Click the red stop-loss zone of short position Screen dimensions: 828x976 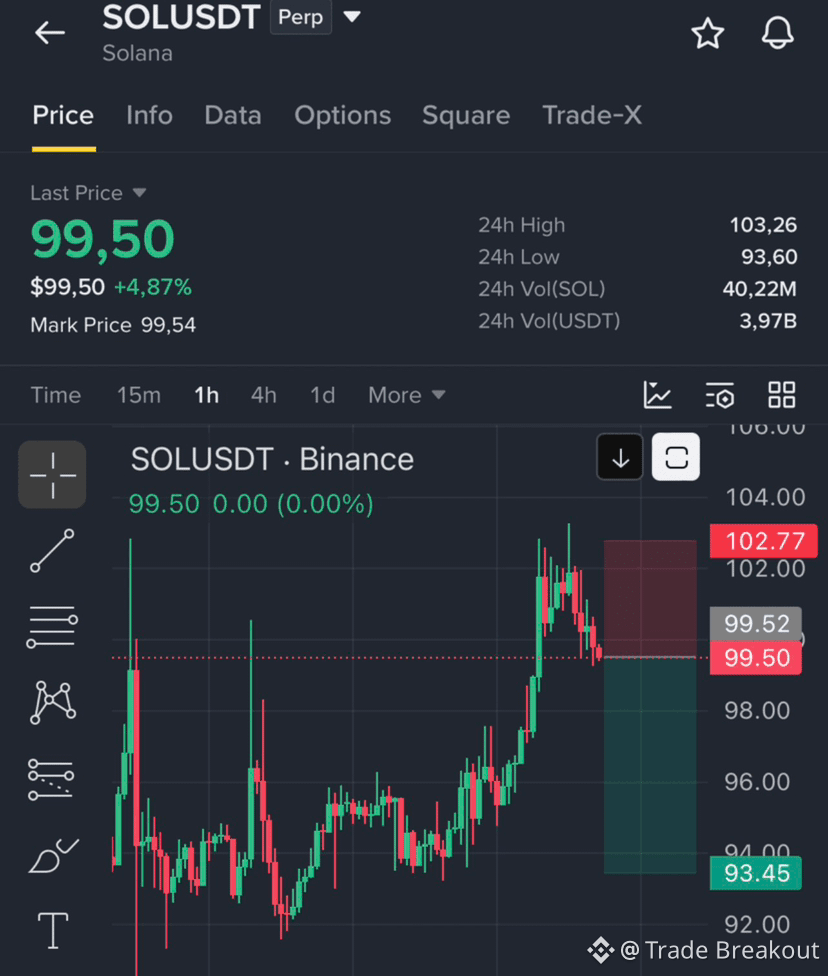click(x=650, y=598)
